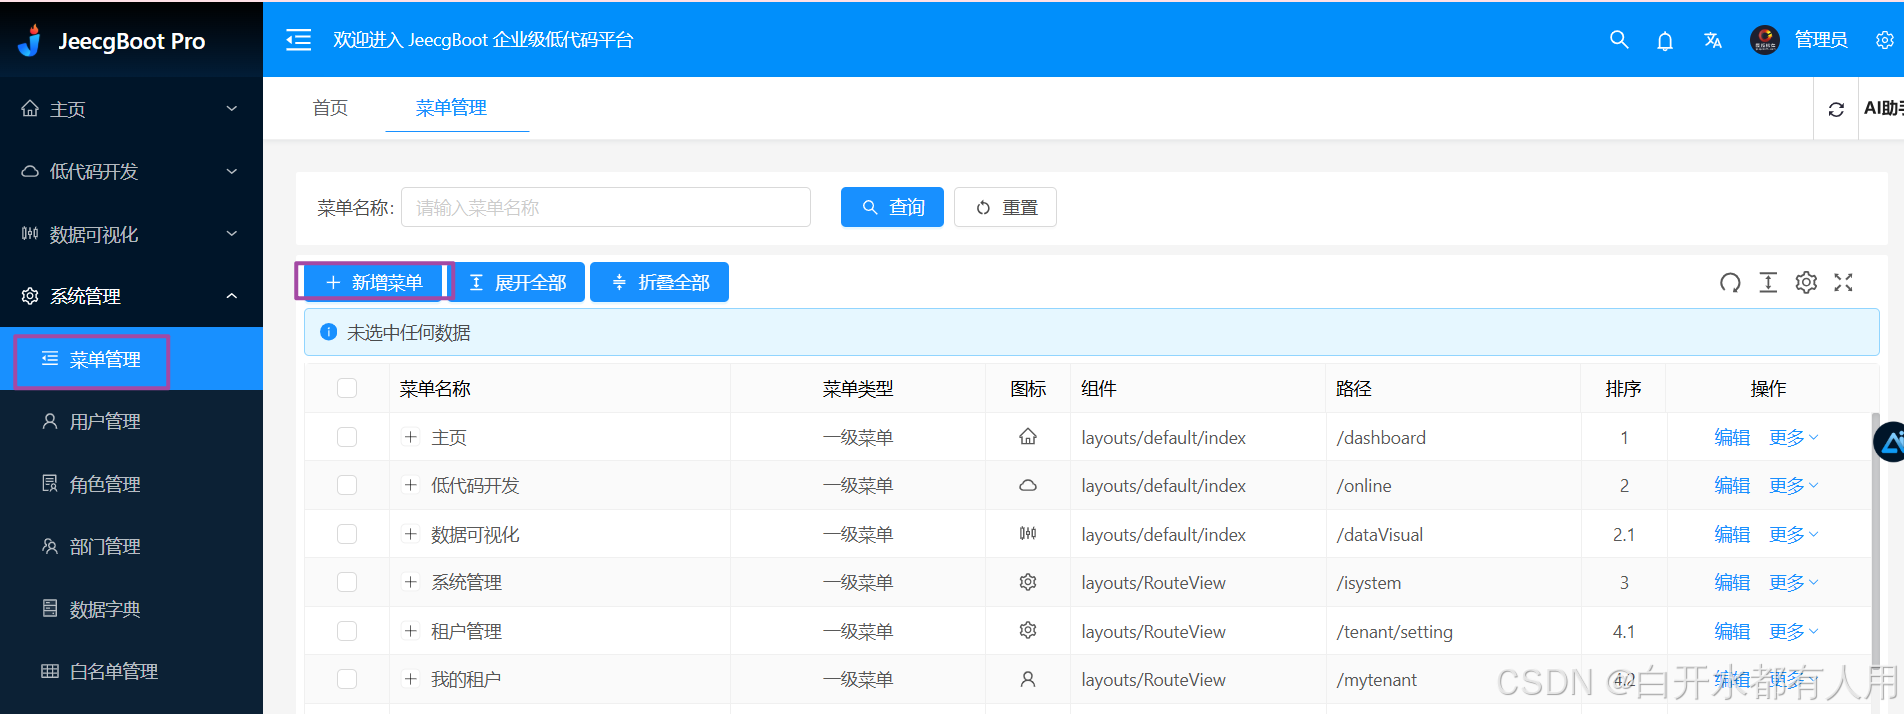Expand the 低代码开发 sidebar menu
The height and width of the screenshot is (714, 1904).
131,171
